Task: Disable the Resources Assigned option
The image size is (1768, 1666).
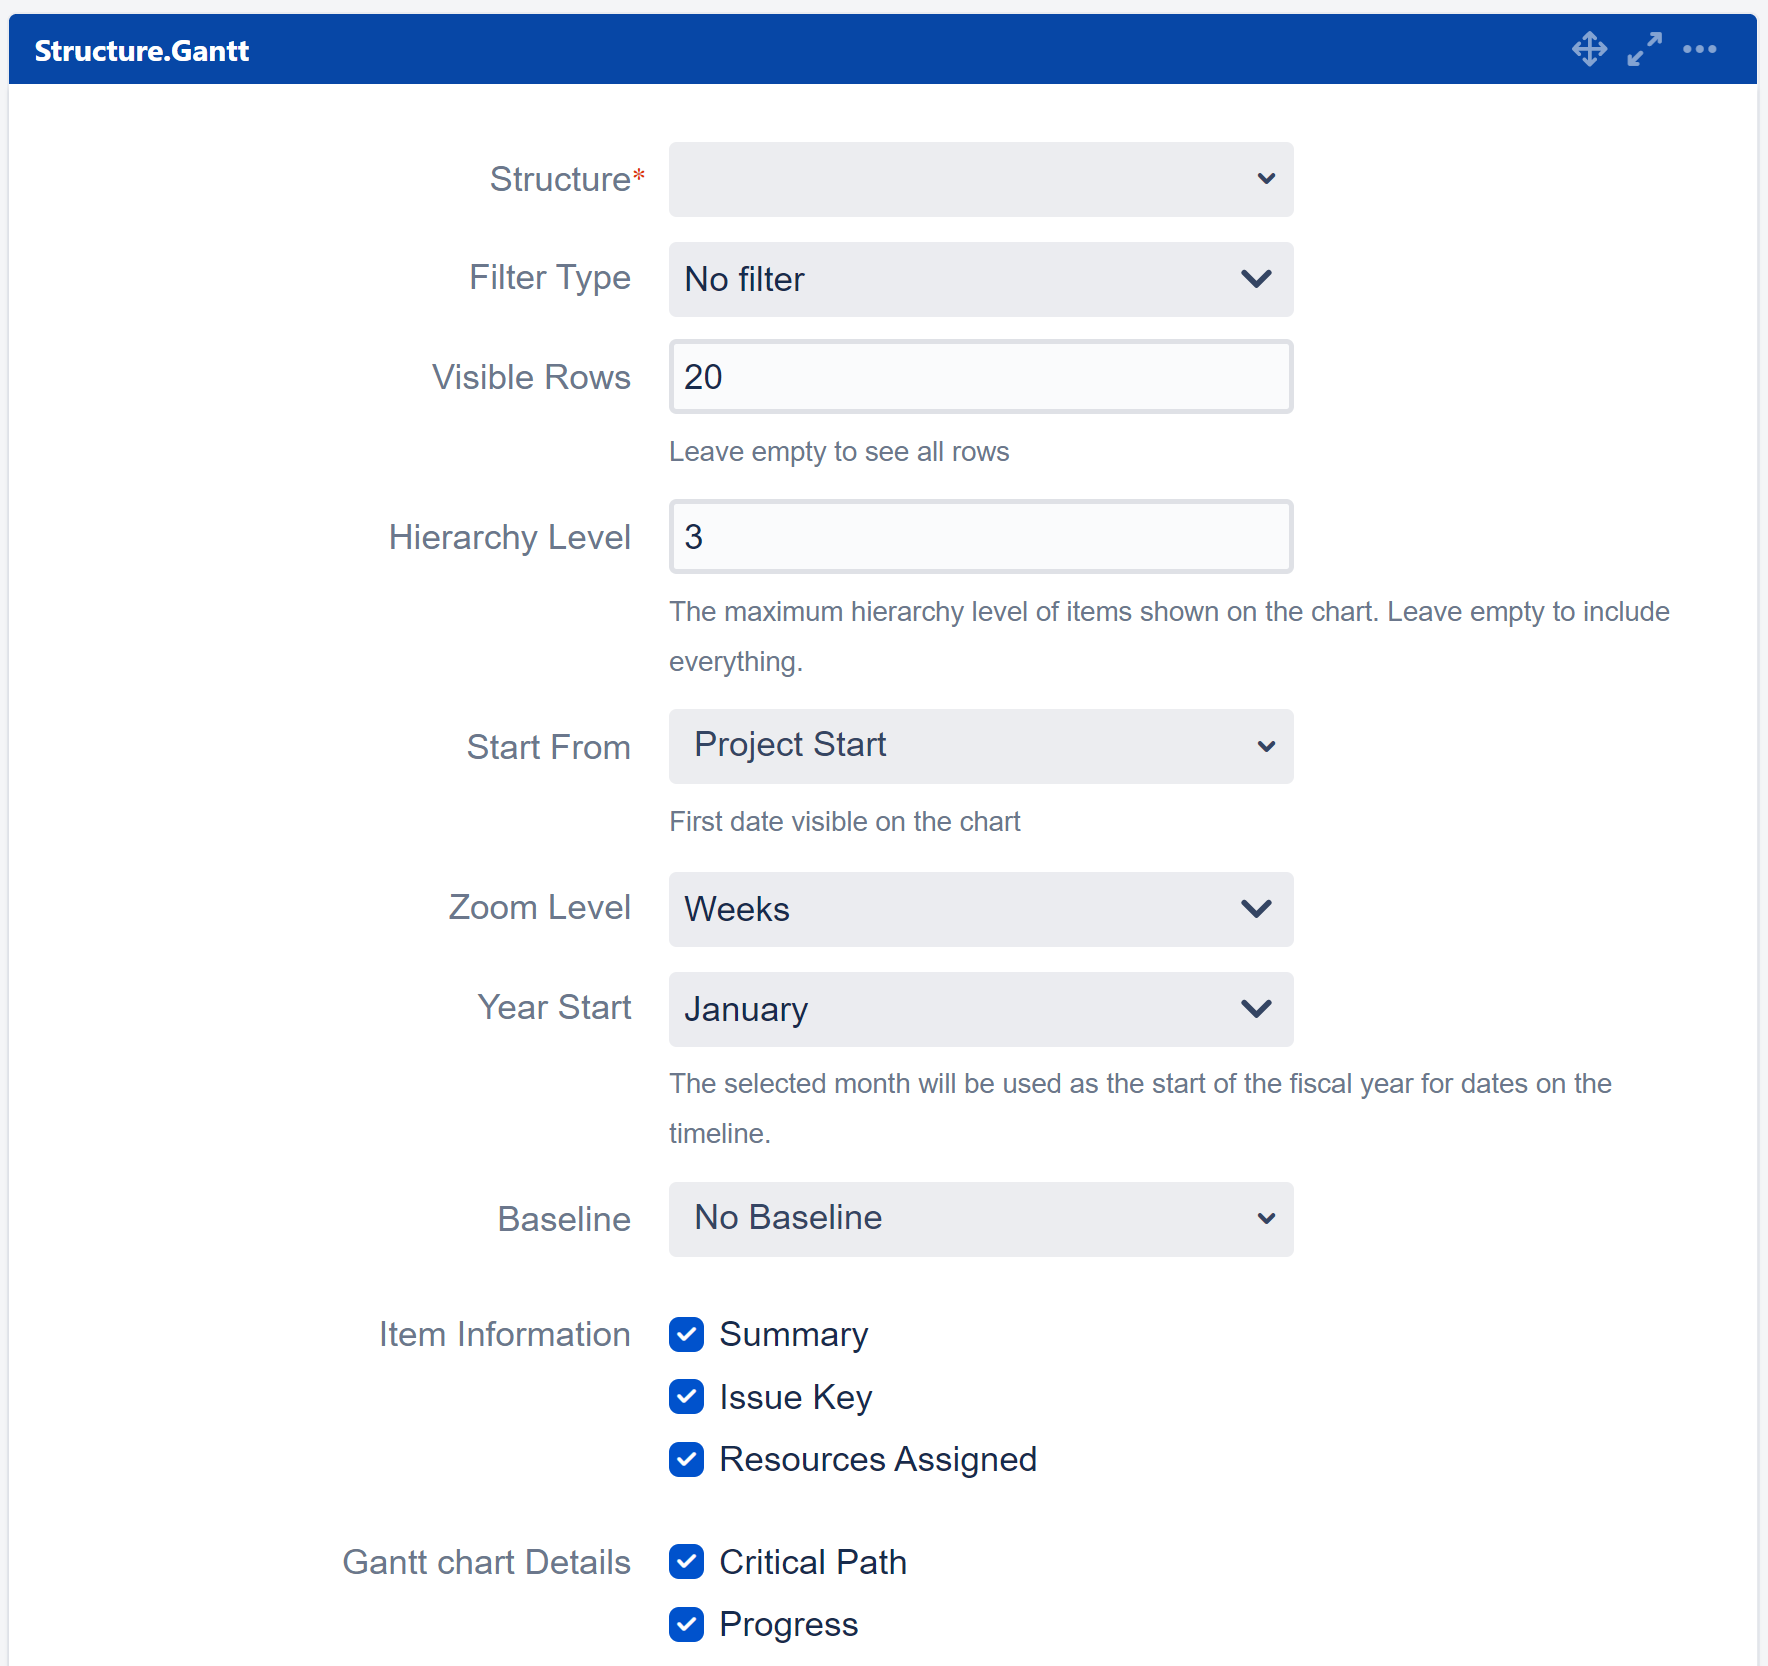Action: coord(687,1460)
